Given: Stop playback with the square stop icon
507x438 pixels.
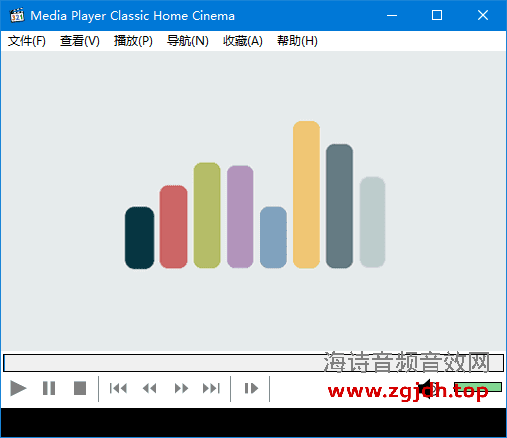Looking at the screenshot, I should pos(80,388).
